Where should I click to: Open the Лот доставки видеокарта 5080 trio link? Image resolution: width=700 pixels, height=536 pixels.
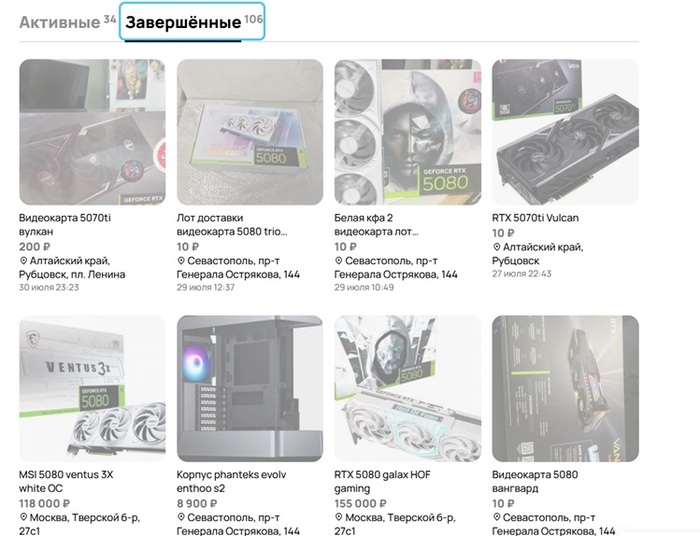click(x=232, y=224)
